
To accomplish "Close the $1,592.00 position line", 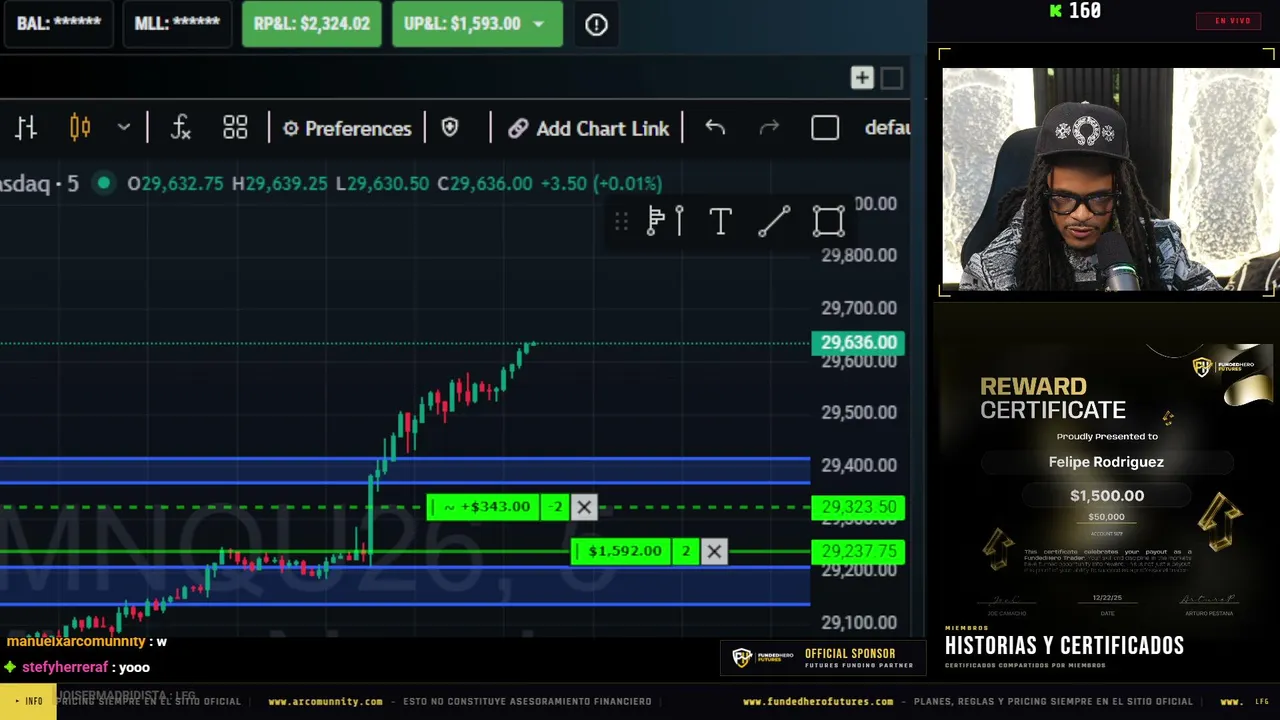I will tap(714, 551).
